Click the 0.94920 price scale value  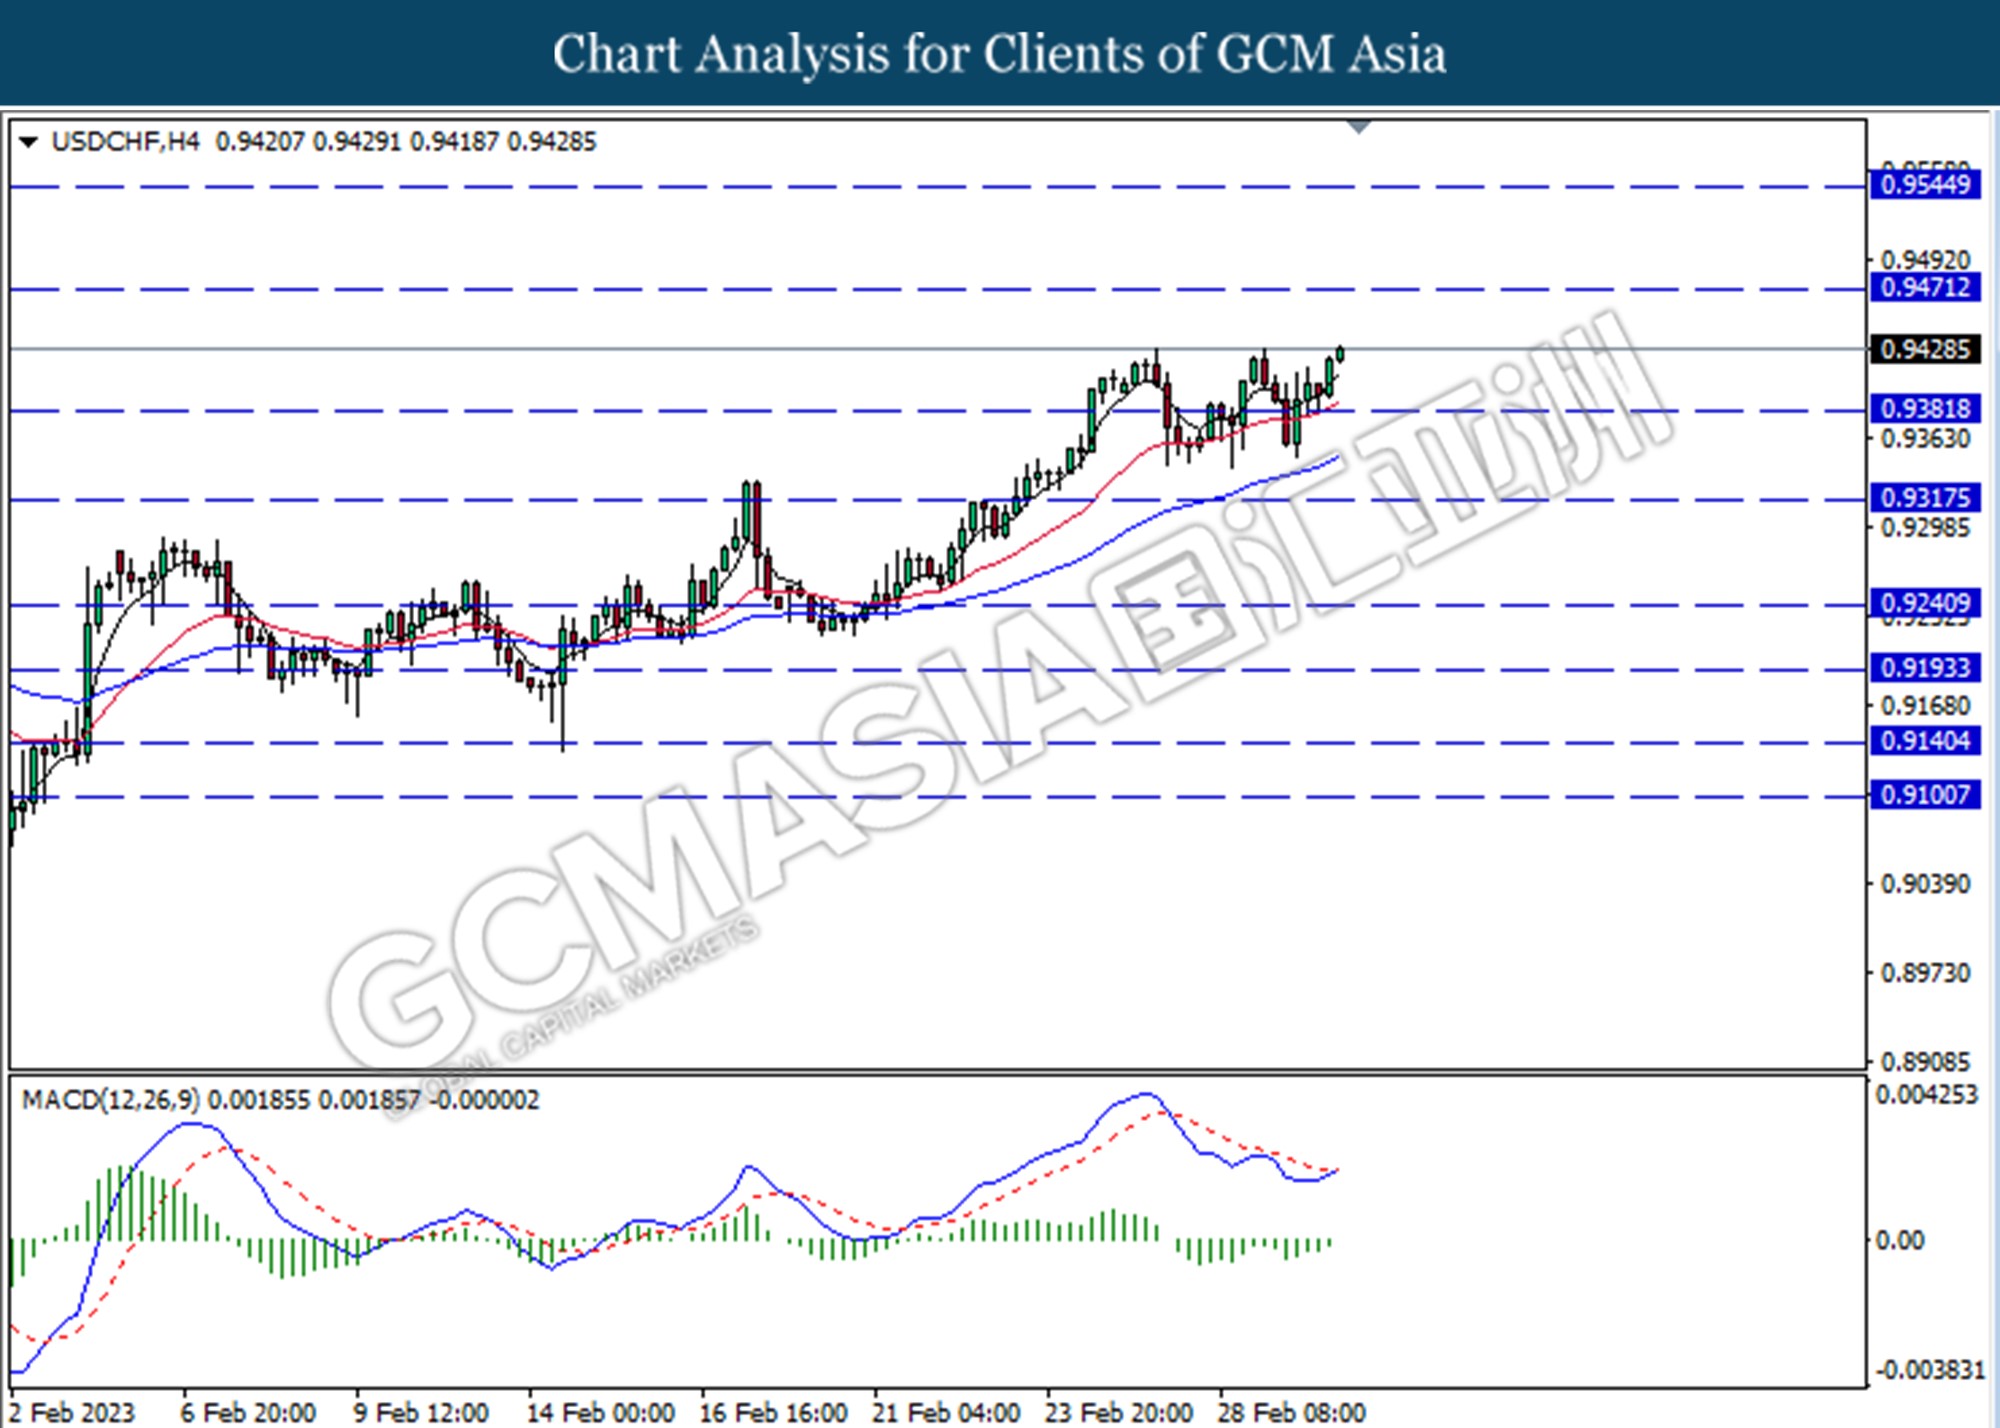[x=1926, y=260]
